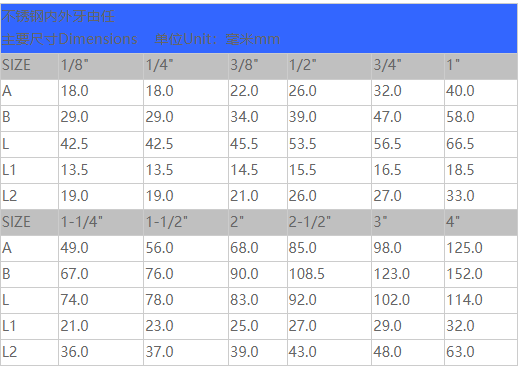Click the second SIZE row label
This screenshot has width=519, height=368.
tap(30, 223)
